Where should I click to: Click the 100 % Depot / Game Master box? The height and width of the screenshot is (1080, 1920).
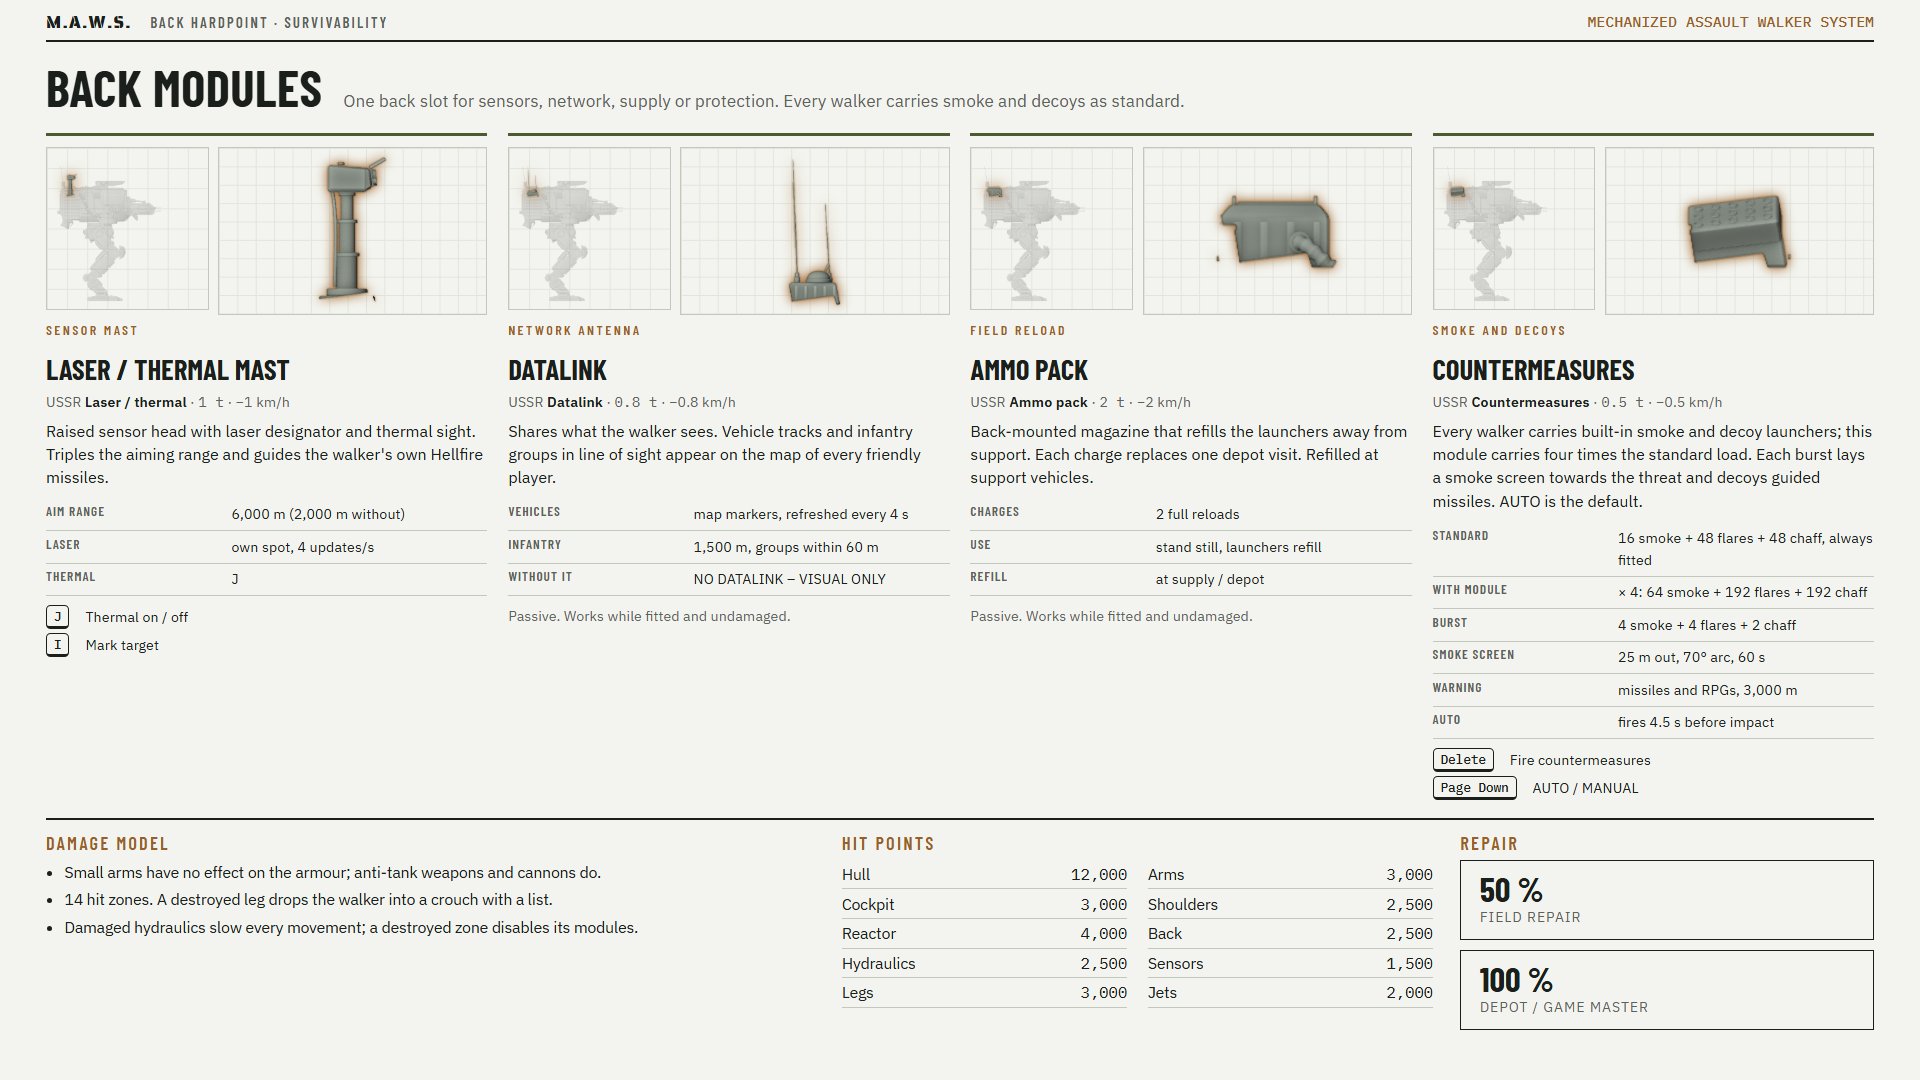pos(1666,990)
